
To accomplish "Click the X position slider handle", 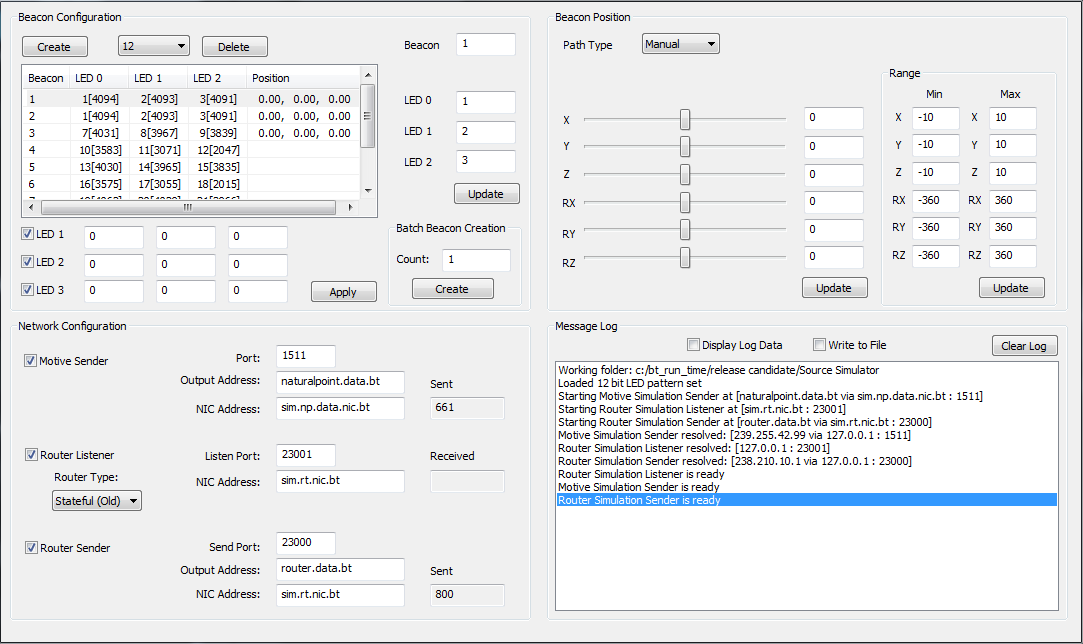I will (685, 120).
